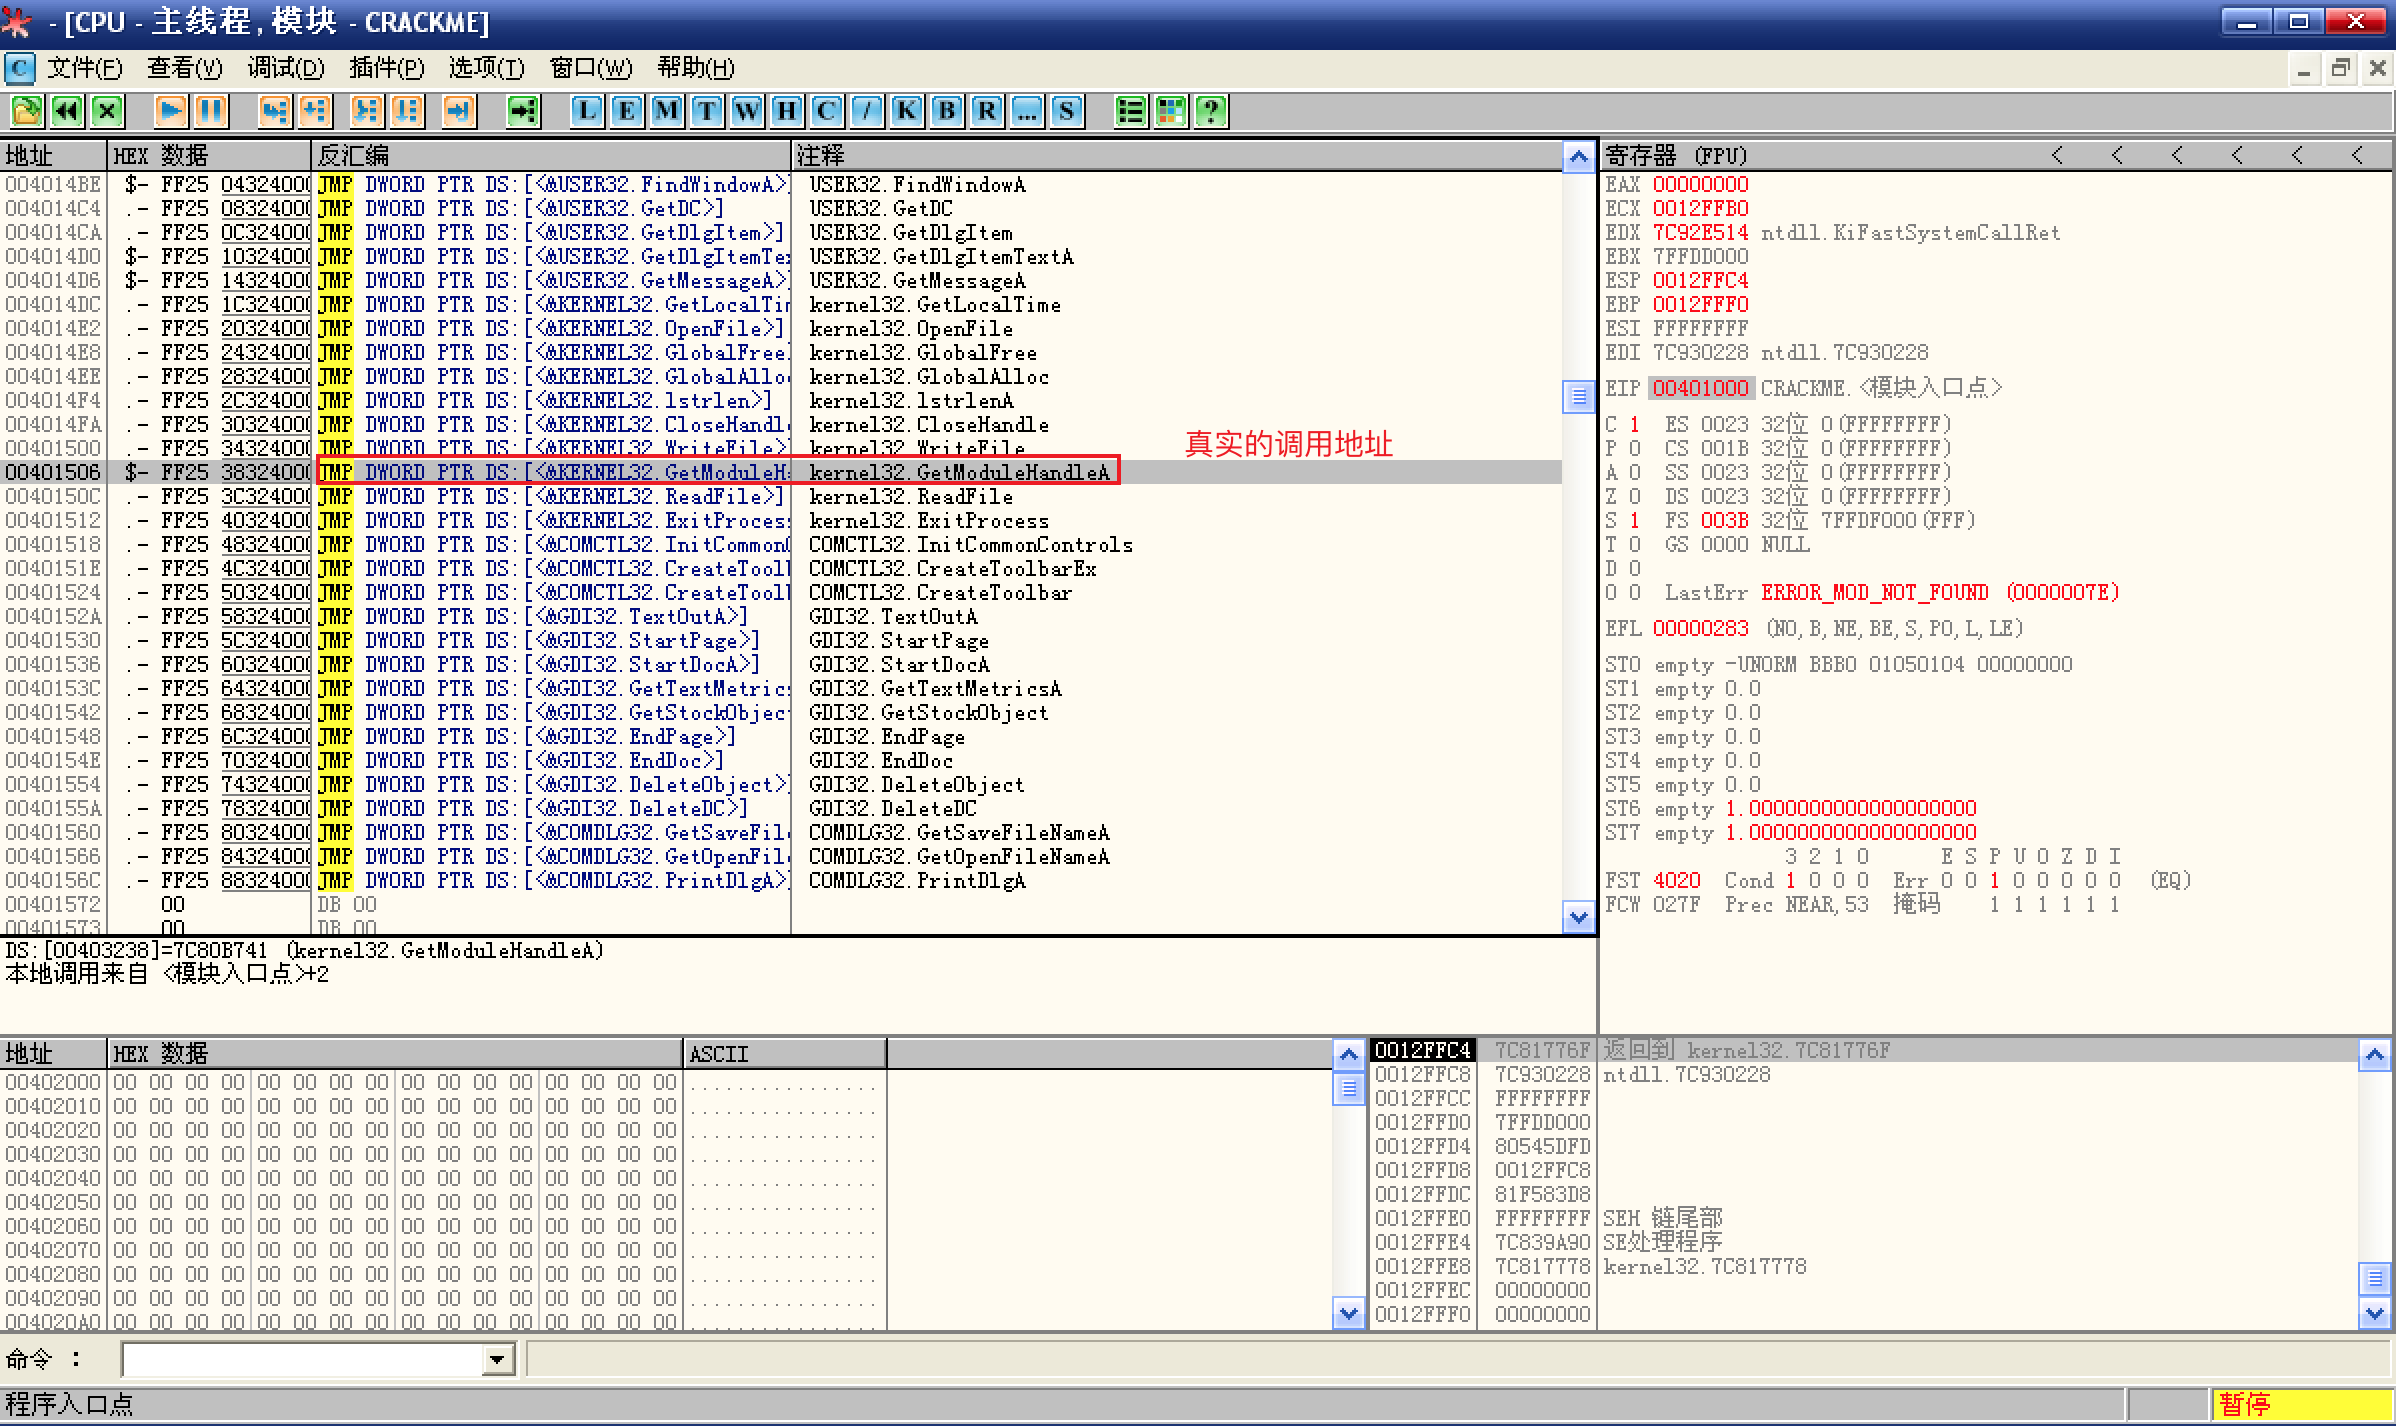The height and width of the screenshot is (1426, 2396).
Task: Open the Memory map M button
Action: [x=667, y=111]
